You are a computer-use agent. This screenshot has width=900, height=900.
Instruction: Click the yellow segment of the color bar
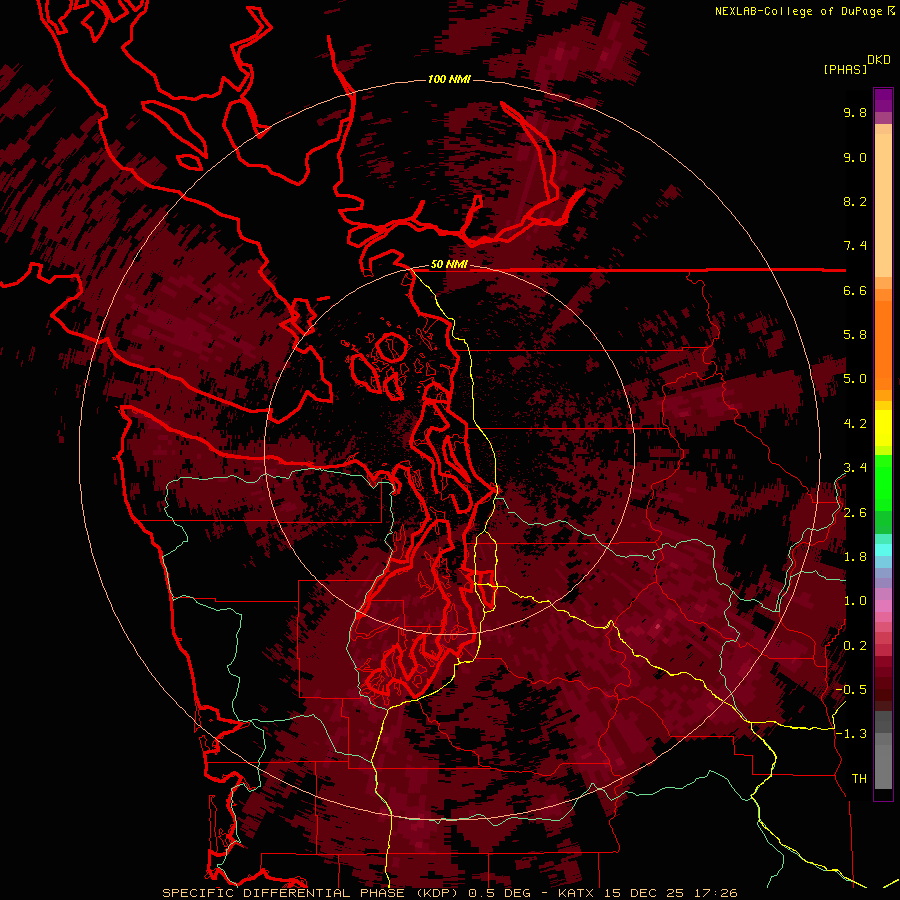tap(883, 428)
